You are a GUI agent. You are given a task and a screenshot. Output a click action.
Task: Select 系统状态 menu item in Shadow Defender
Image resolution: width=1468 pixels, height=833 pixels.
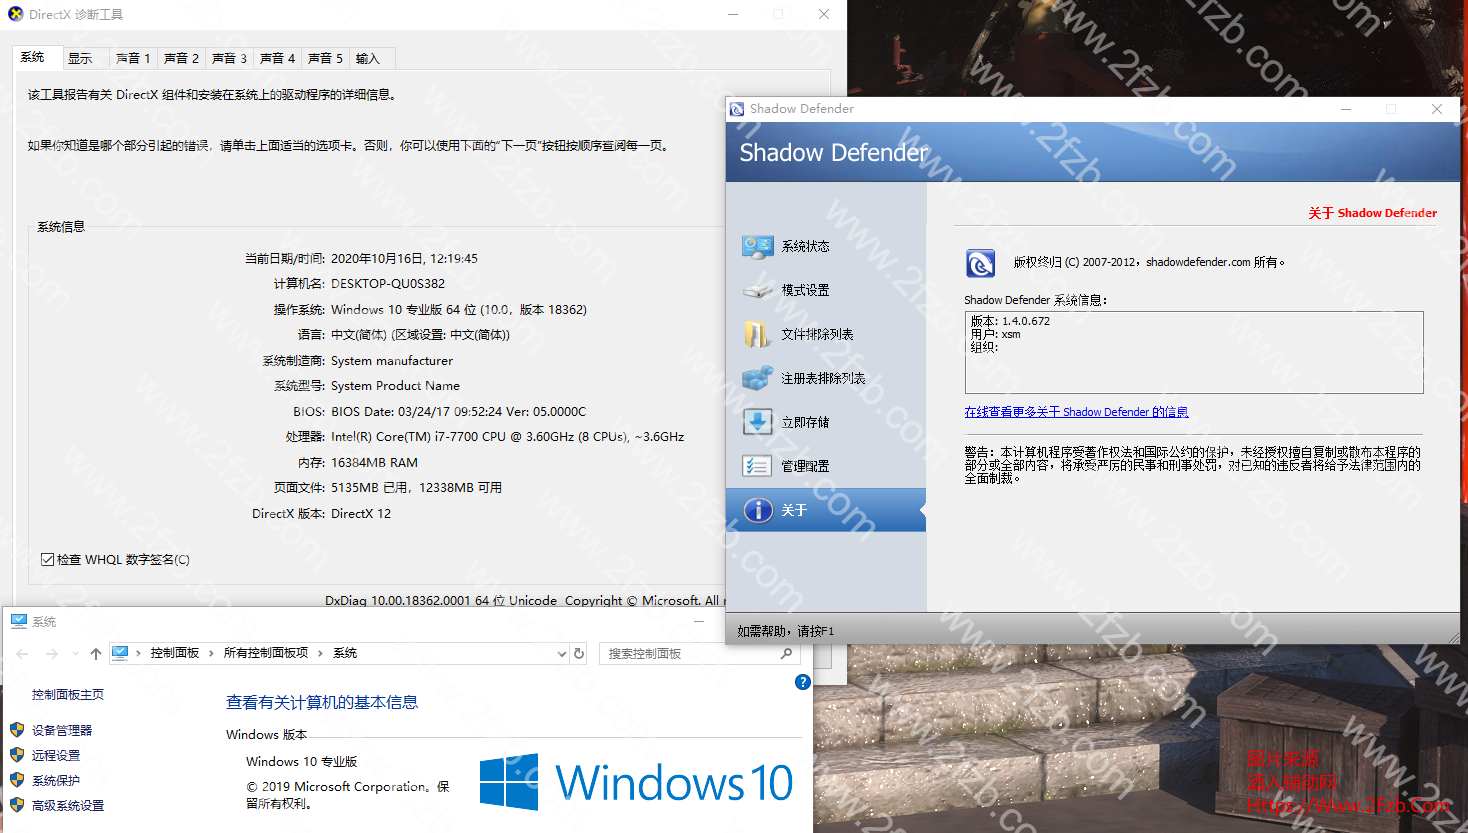826,246
